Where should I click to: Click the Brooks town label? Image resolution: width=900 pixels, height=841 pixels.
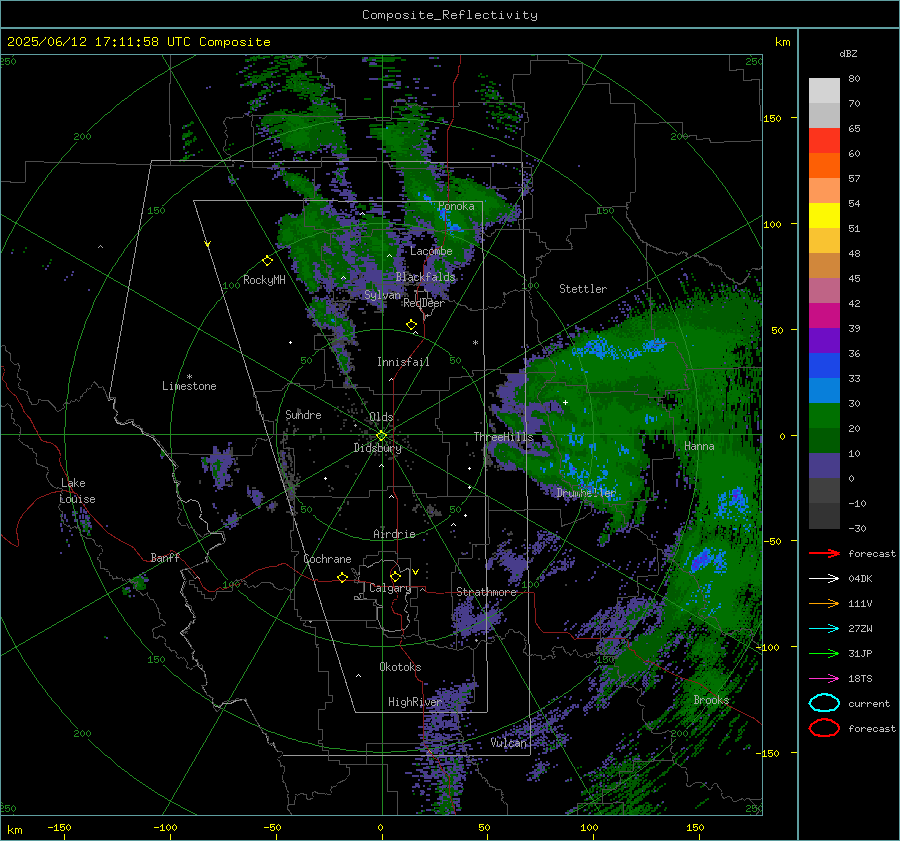tap(711, 700)
